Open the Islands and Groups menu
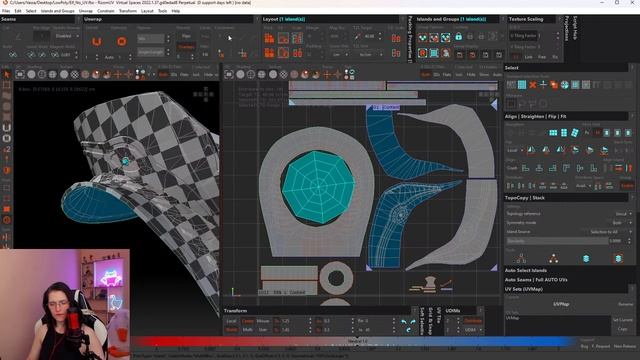640x360 pixels. pyautogui.click(x=58, y=11)
